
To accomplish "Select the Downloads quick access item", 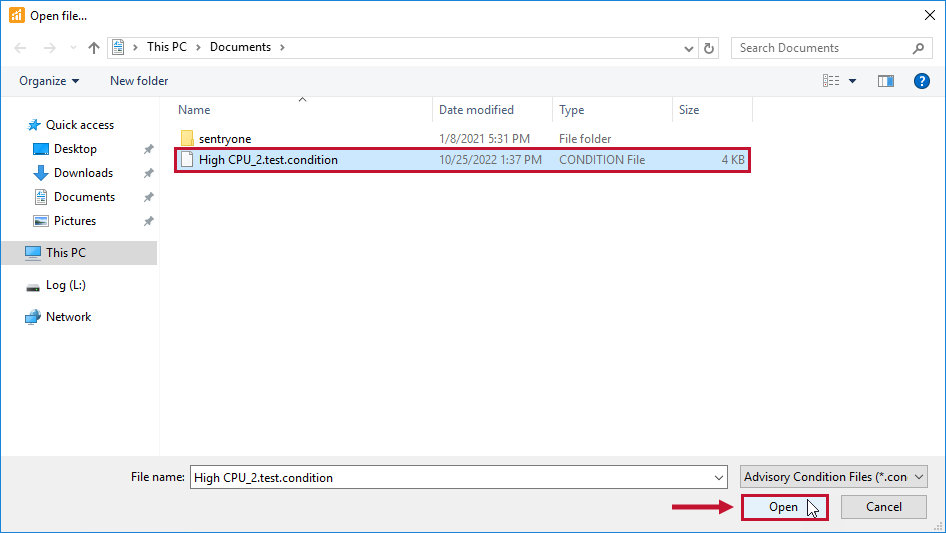I will (x=83, y=173).
